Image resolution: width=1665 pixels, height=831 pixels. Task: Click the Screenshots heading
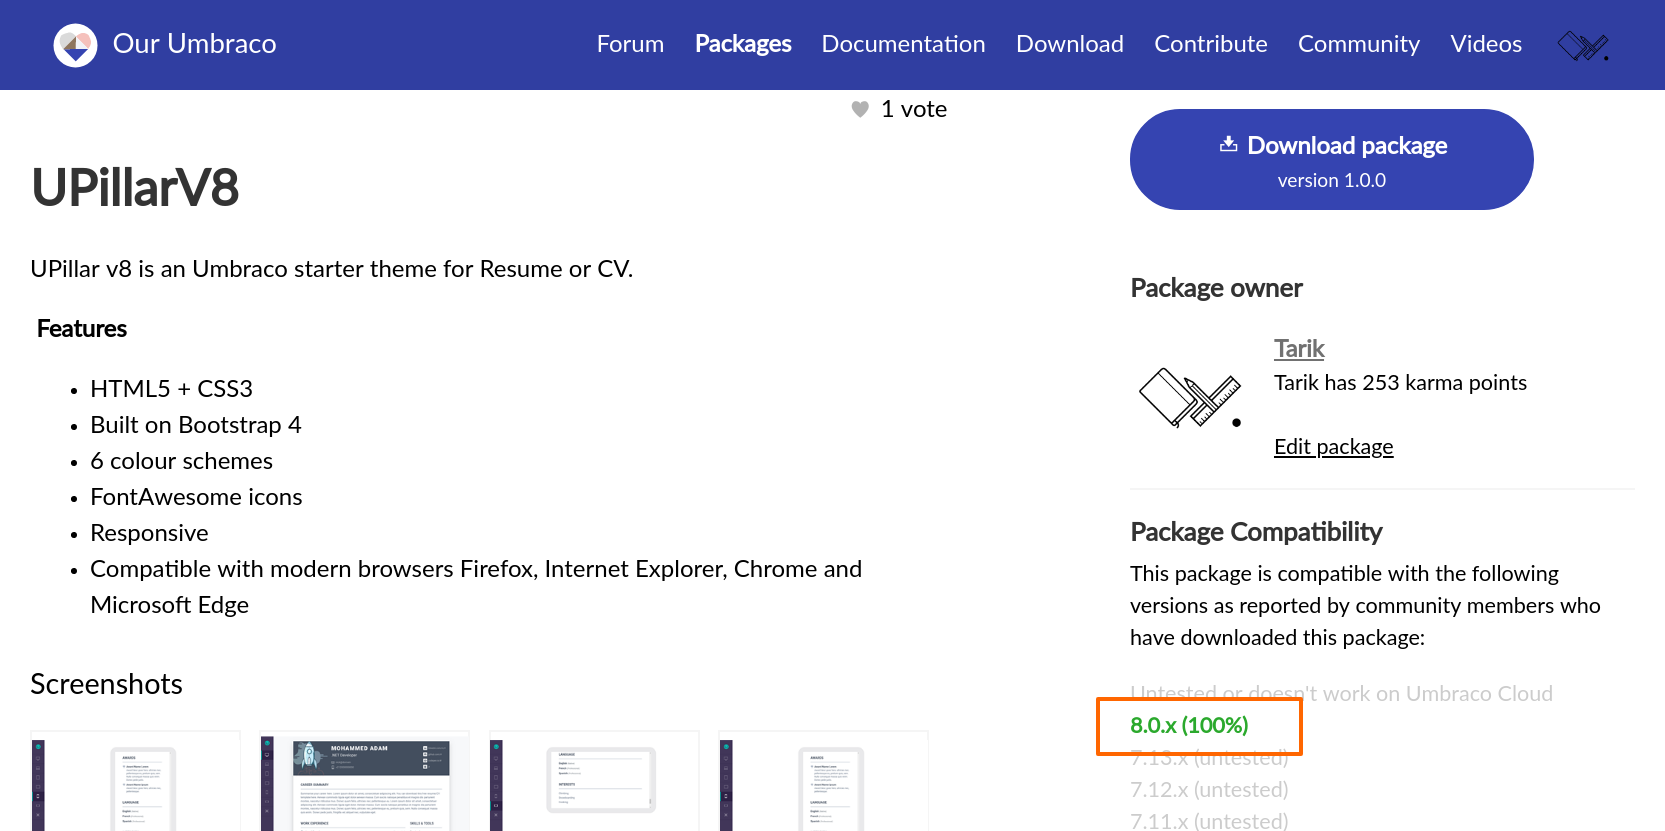[x=106, y=684]
